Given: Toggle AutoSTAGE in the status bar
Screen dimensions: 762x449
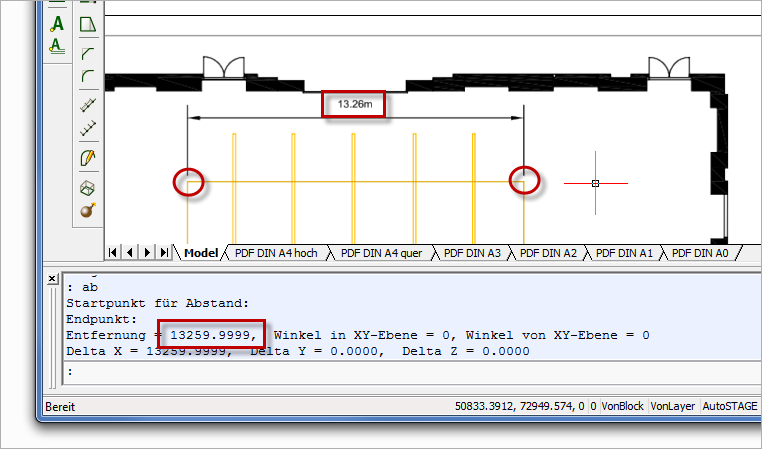Looking at the screenshot, I should coord(727,407).
